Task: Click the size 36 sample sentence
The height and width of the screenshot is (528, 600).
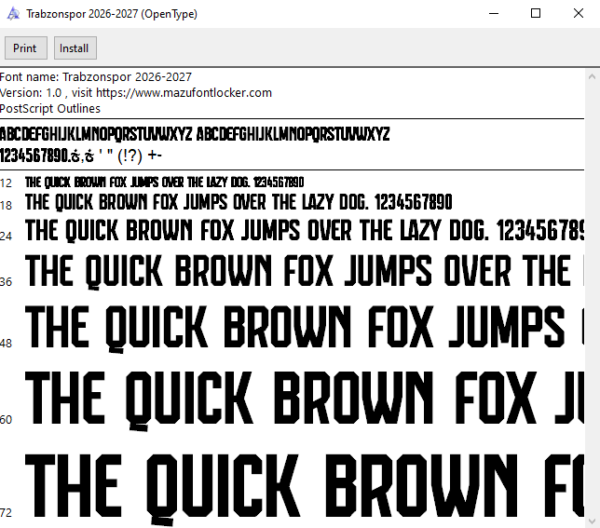Action: tap(305, 271)
